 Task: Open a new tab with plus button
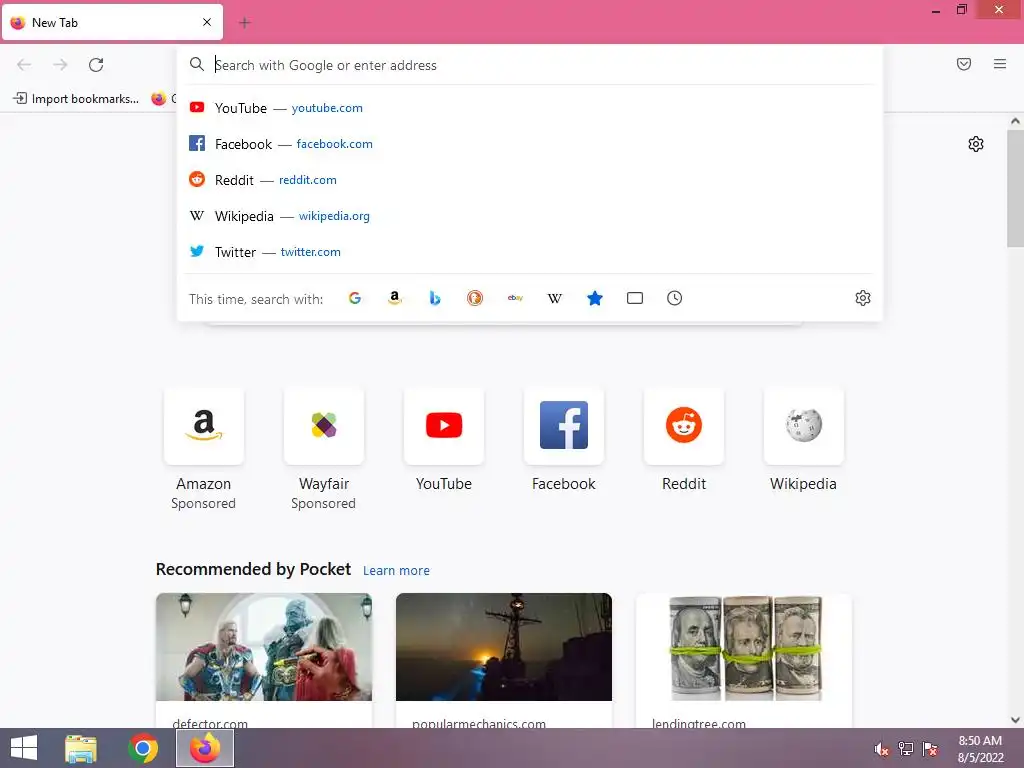click(x=245, y=23)
